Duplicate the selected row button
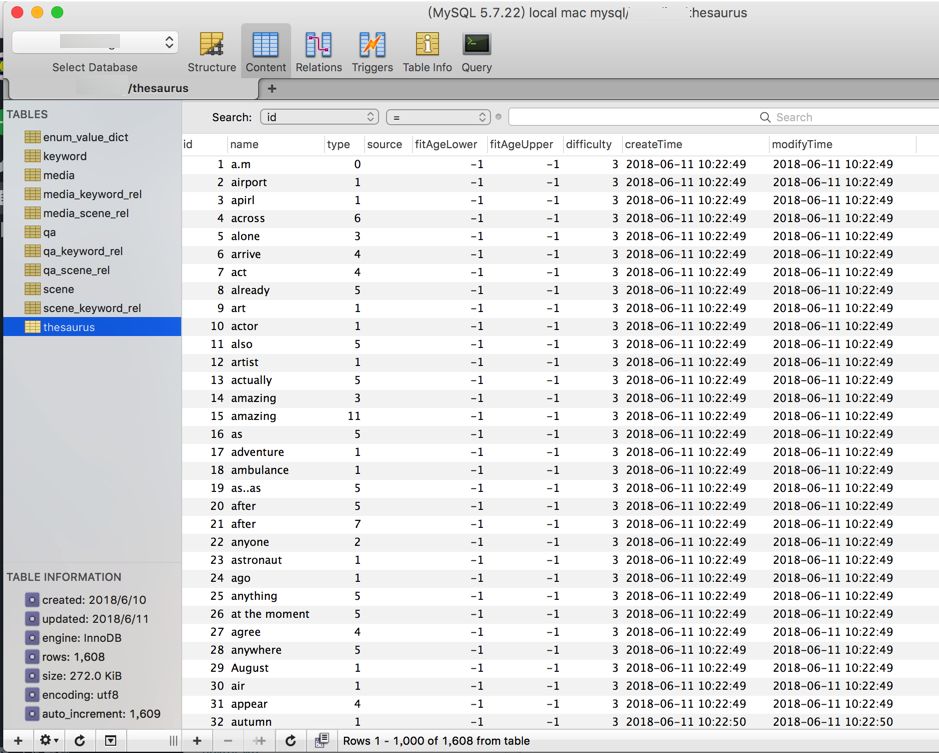Screen dimensions: 939x753 [x=259, y=741]
